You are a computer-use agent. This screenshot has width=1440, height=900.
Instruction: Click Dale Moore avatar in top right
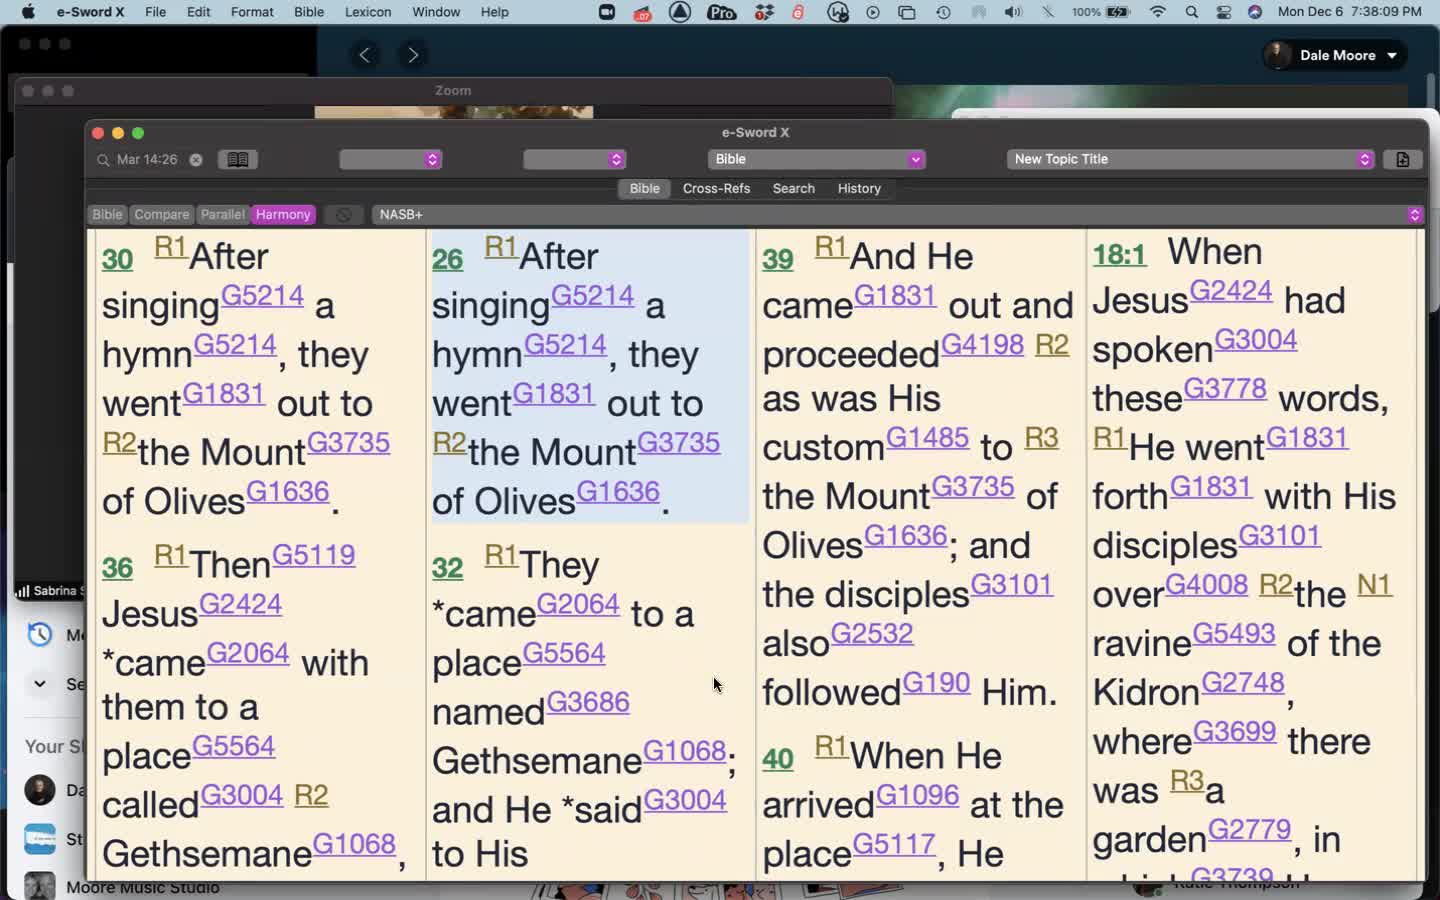point(1278,55)
